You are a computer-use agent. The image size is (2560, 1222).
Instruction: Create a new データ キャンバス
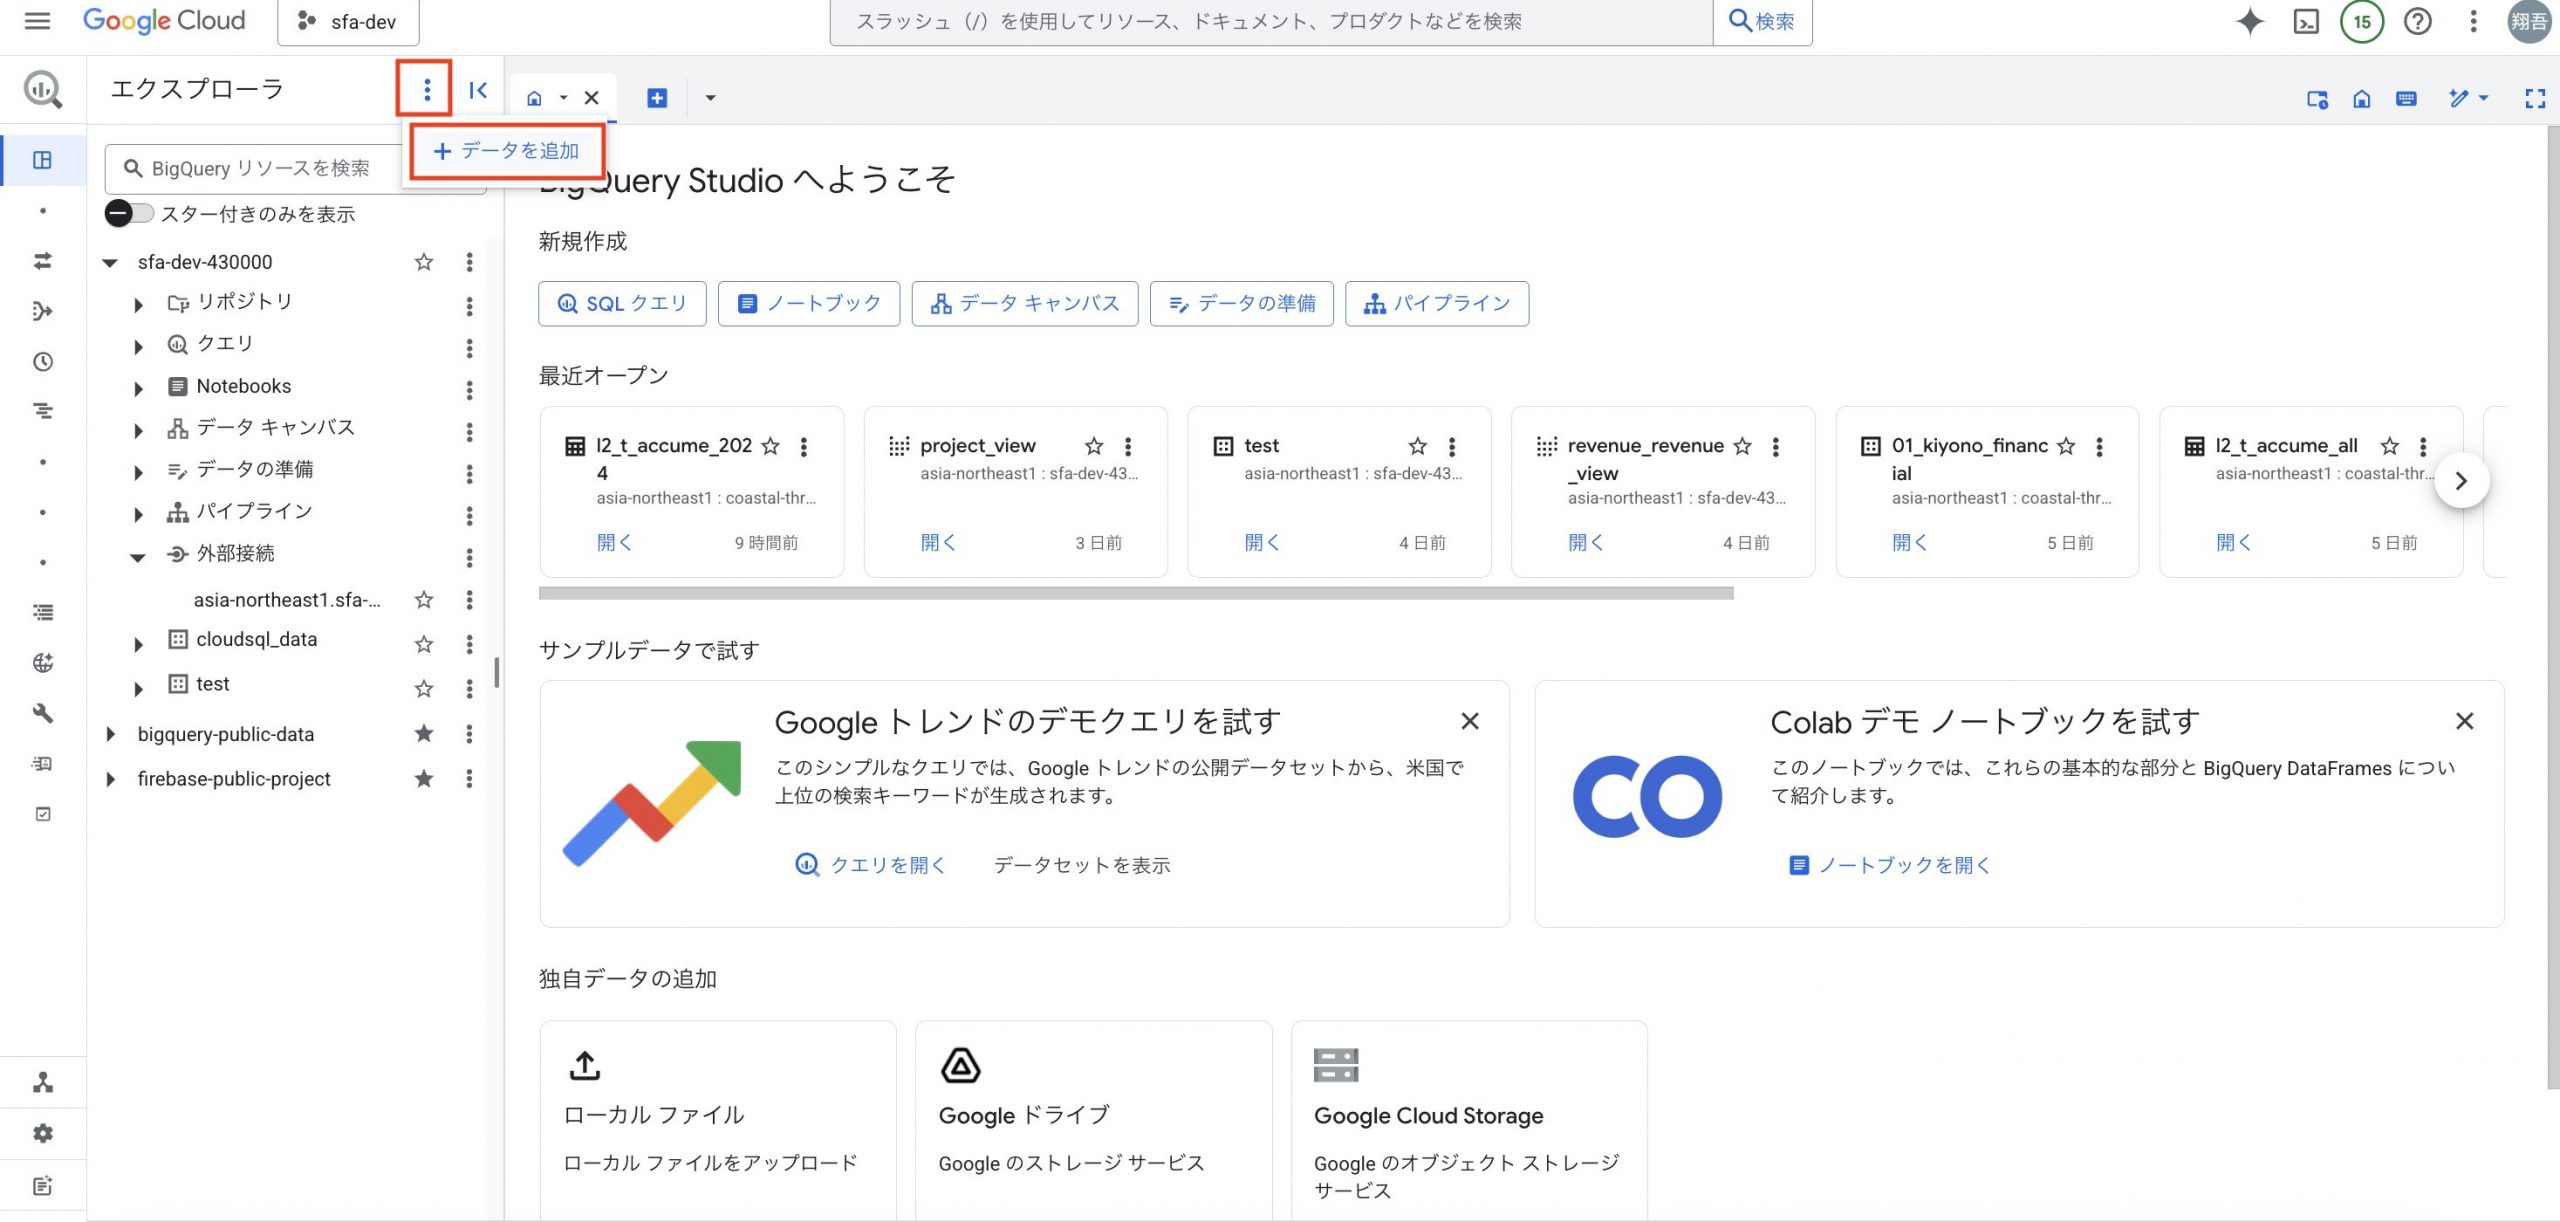pyautogui.click(x=1024, y=303)
